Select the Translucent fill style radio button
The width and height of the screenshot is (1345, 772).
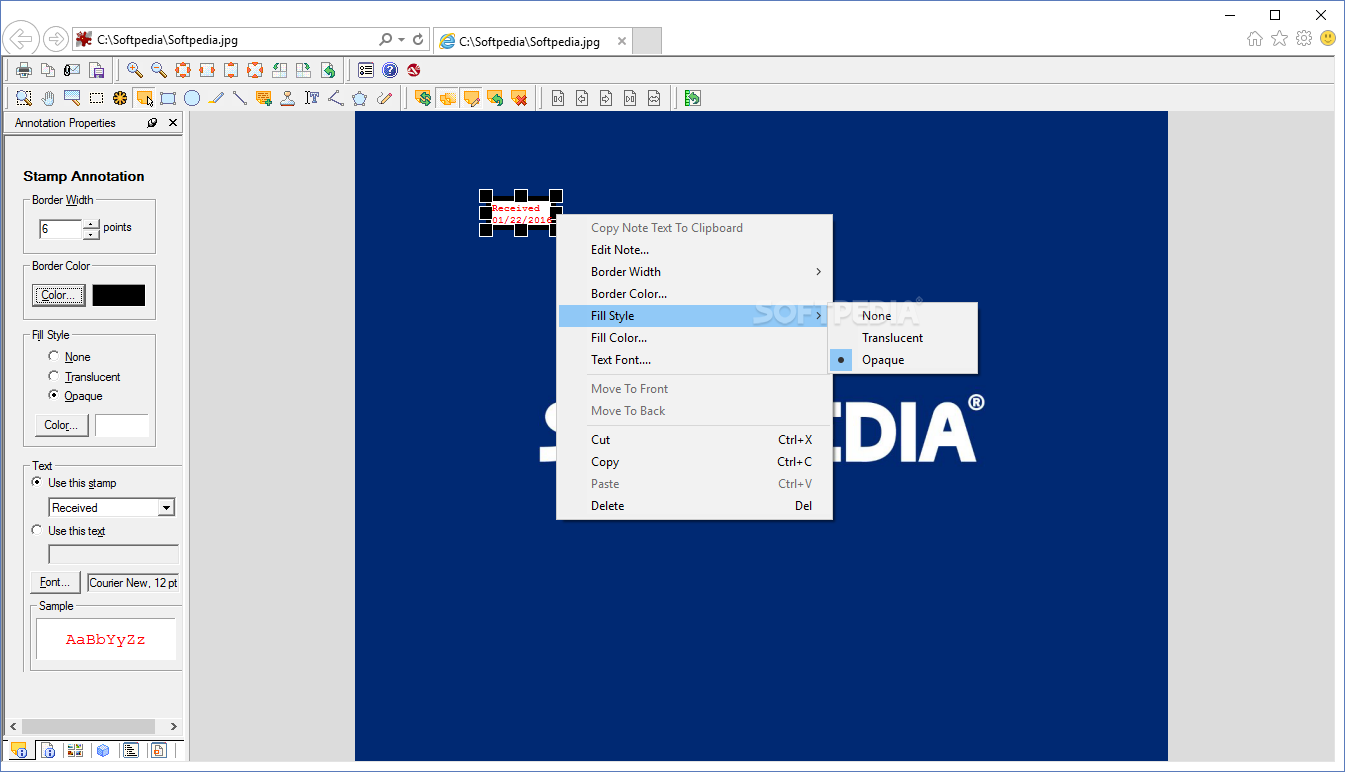click(54, 376)
